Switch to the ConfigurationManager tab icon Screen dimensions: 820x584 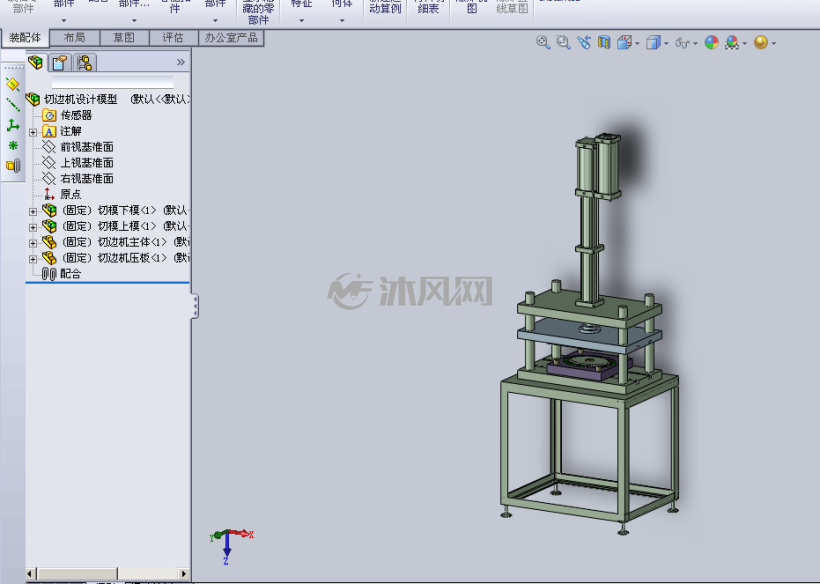[84, 63]
